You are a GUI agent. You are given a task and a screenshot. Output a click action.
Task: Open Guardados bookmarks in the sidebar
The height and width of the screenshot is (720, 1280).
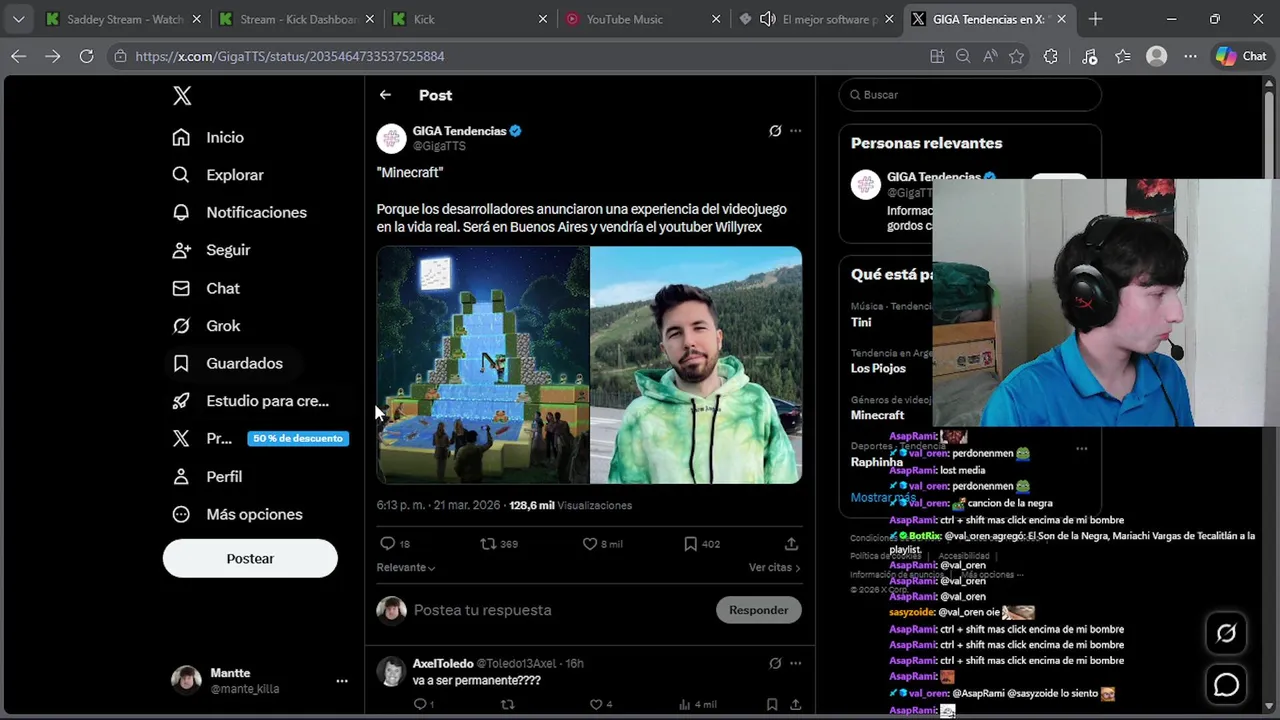[227, 363]
